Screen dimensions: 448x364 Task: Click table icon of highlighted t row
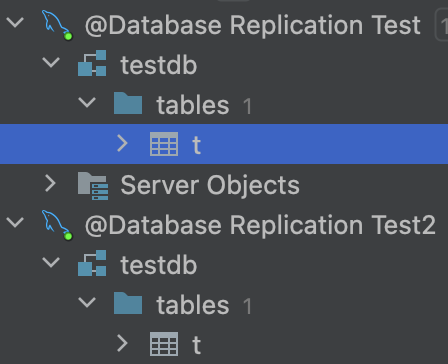click(x=164, y=144)
